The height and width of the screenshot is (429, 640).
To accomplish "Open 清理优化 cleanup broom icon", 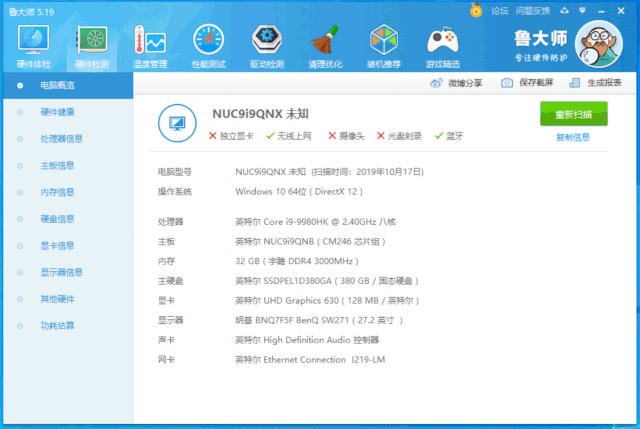I will [x=325, y=46].
